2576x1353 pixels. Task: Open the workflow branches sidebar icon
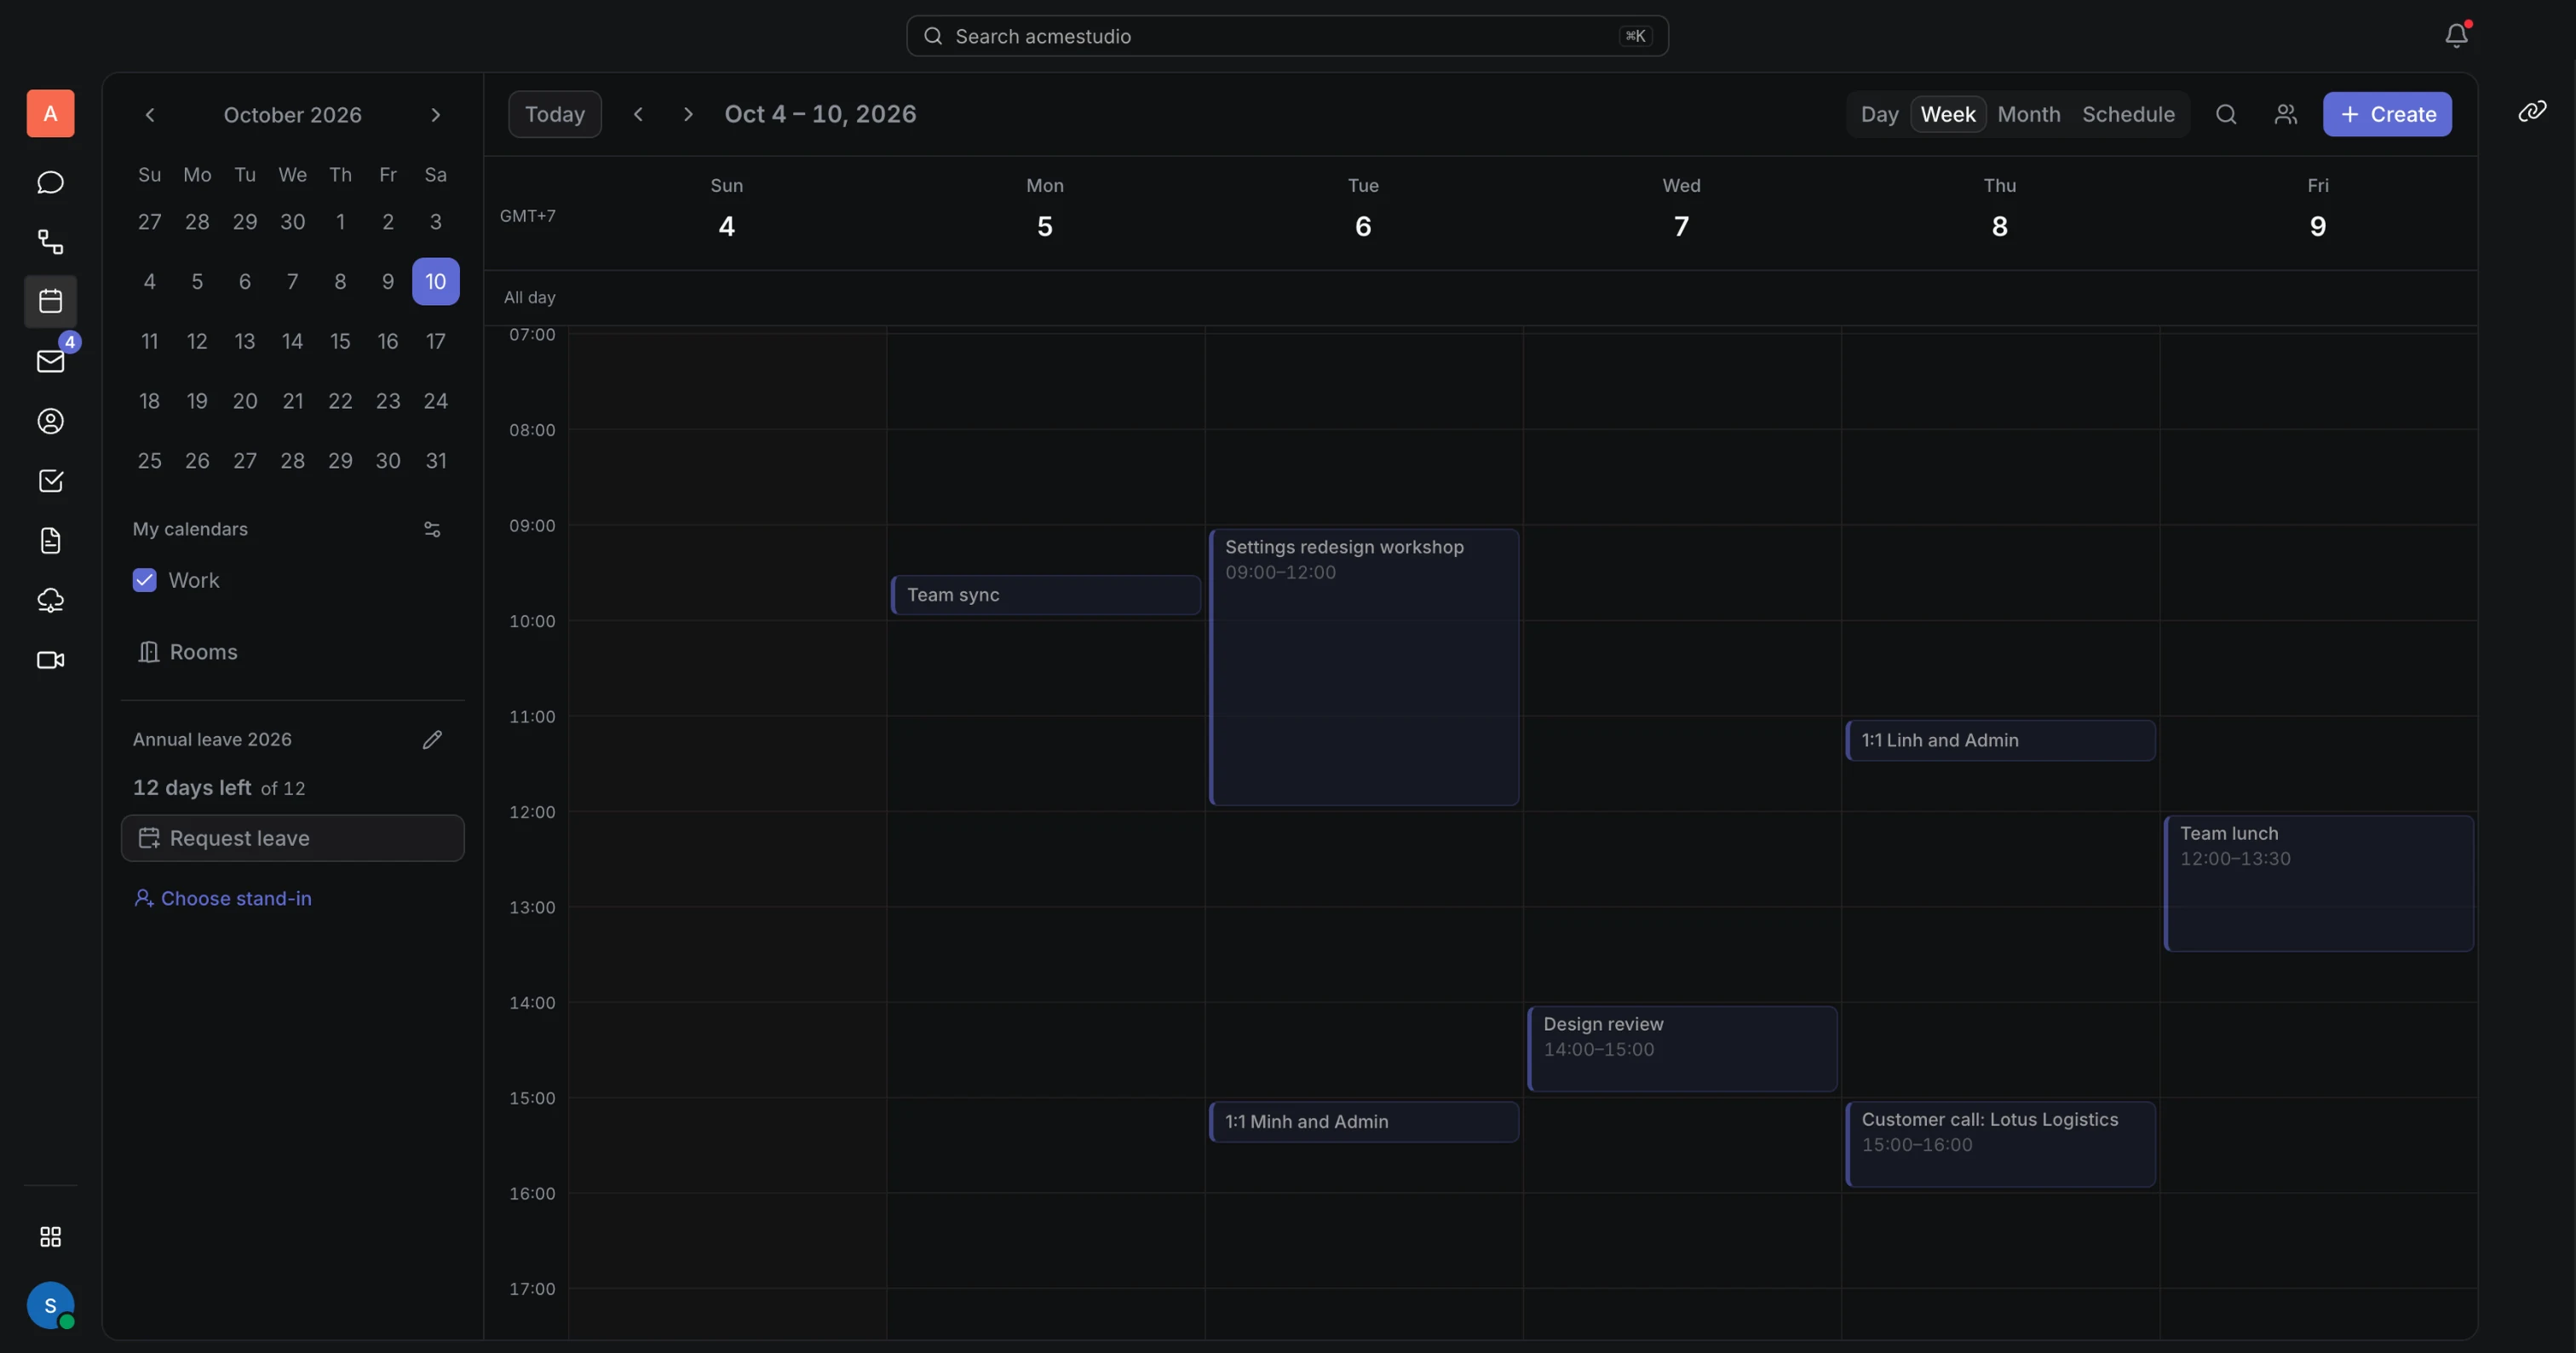[50, 241]
